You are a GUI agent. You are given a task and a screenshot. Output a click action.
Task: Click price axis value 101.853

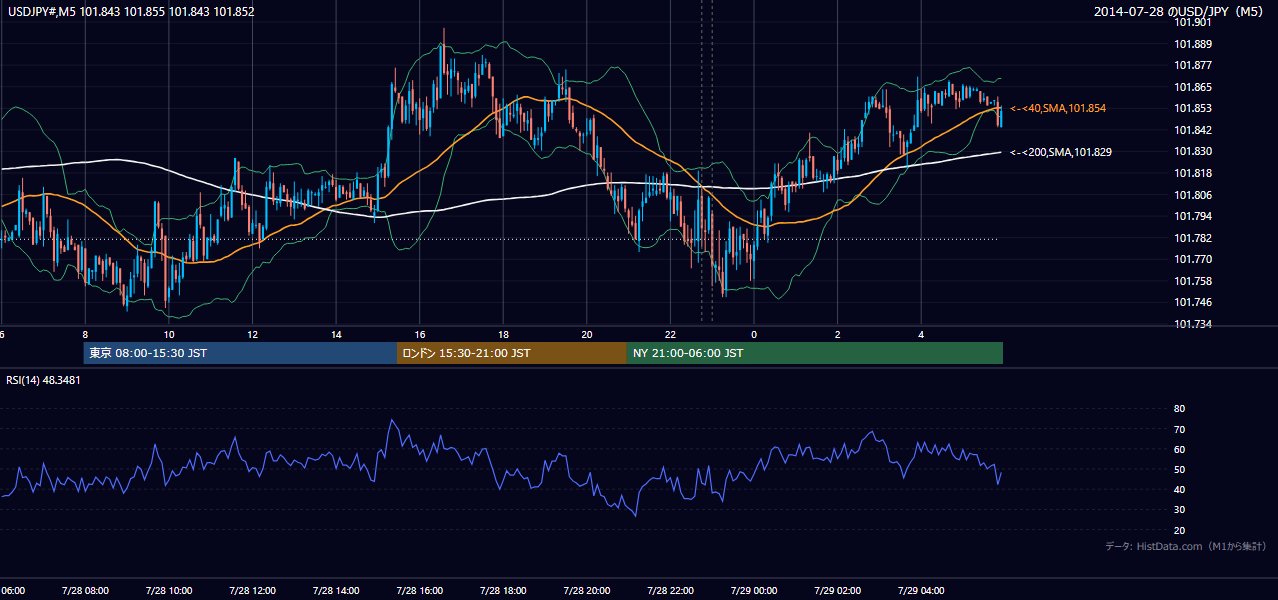click(1193, 108)
